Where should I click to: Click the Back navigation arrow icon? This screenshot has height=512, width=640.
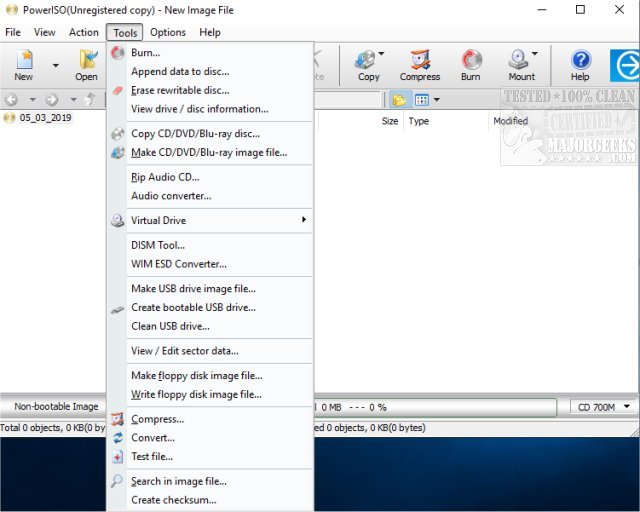point(11,99)
